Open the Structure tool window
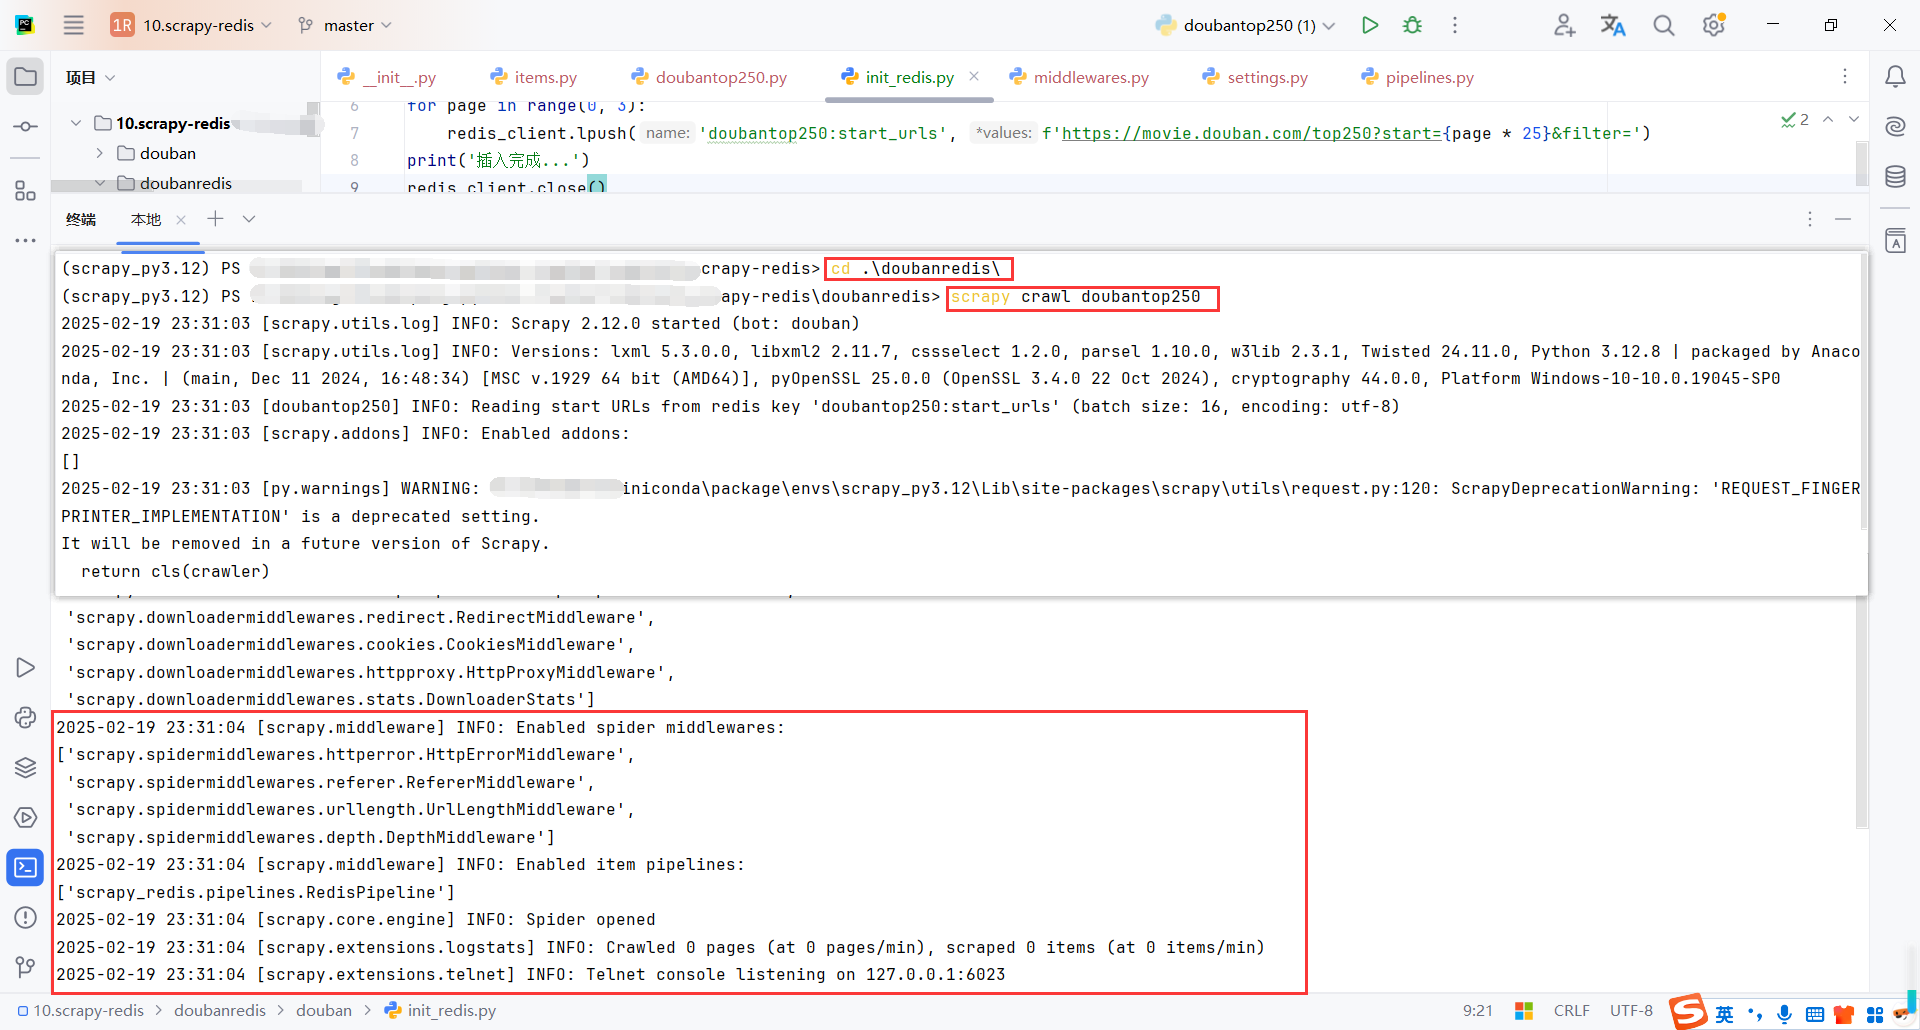The image size is (1920, 1030). click(25, 191)
